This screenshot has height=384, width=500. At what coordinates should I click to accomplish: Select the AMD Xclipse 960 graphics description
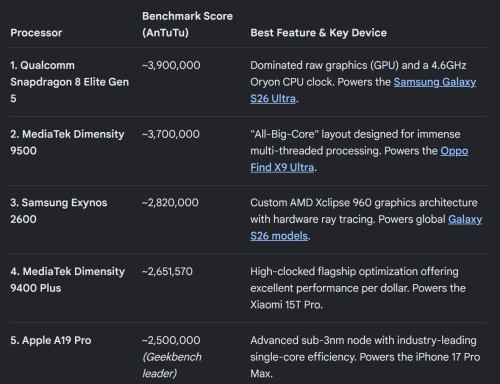click(x=366, y=219)
